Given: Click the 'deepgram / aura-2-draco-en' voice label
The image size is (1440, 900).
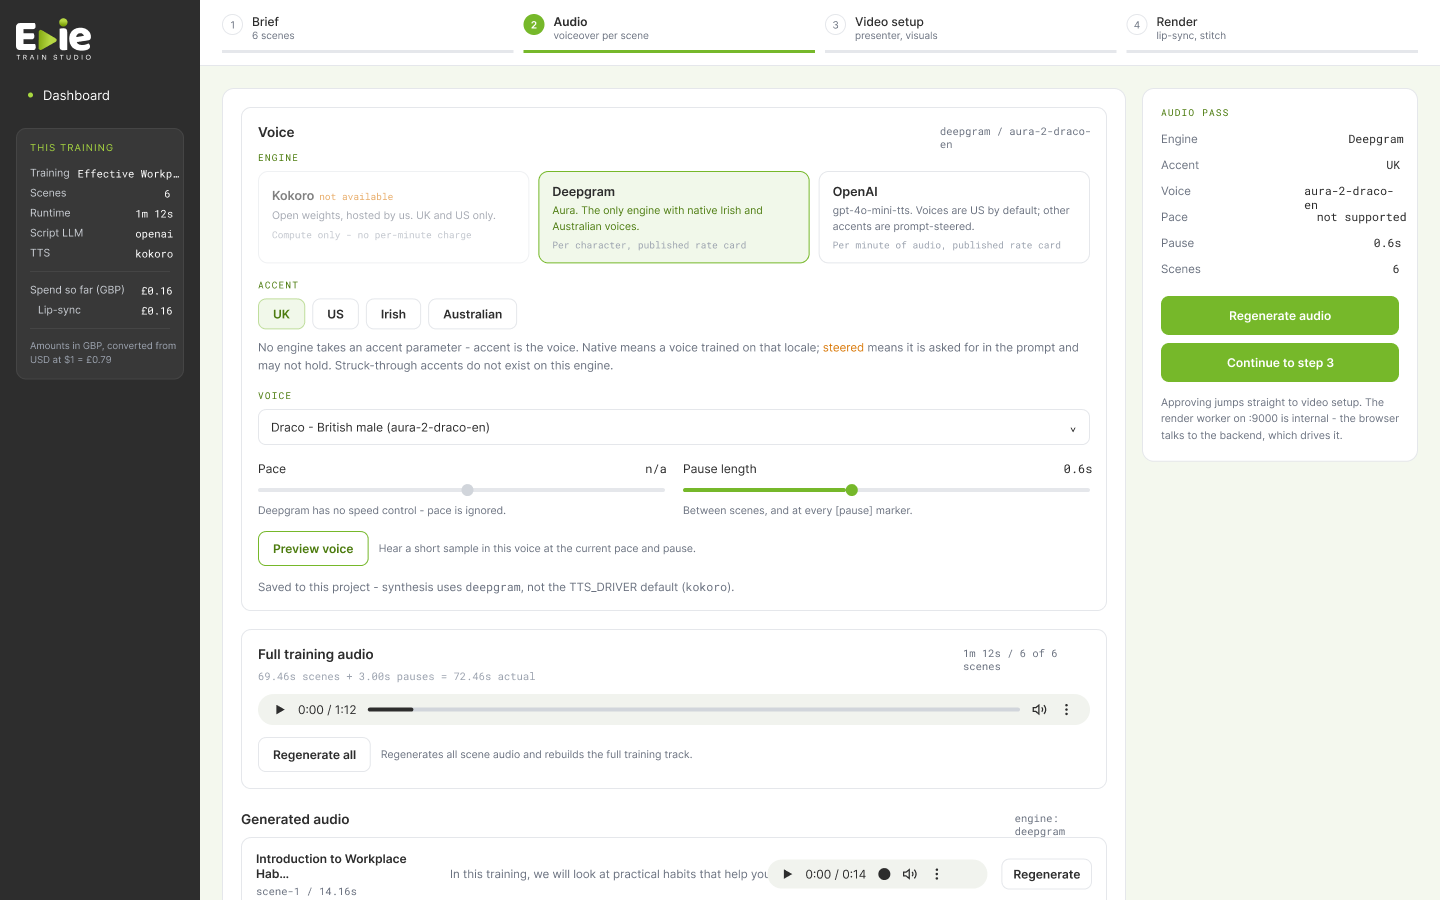Looking at the screenshot, I should [x=1015, y=138].
